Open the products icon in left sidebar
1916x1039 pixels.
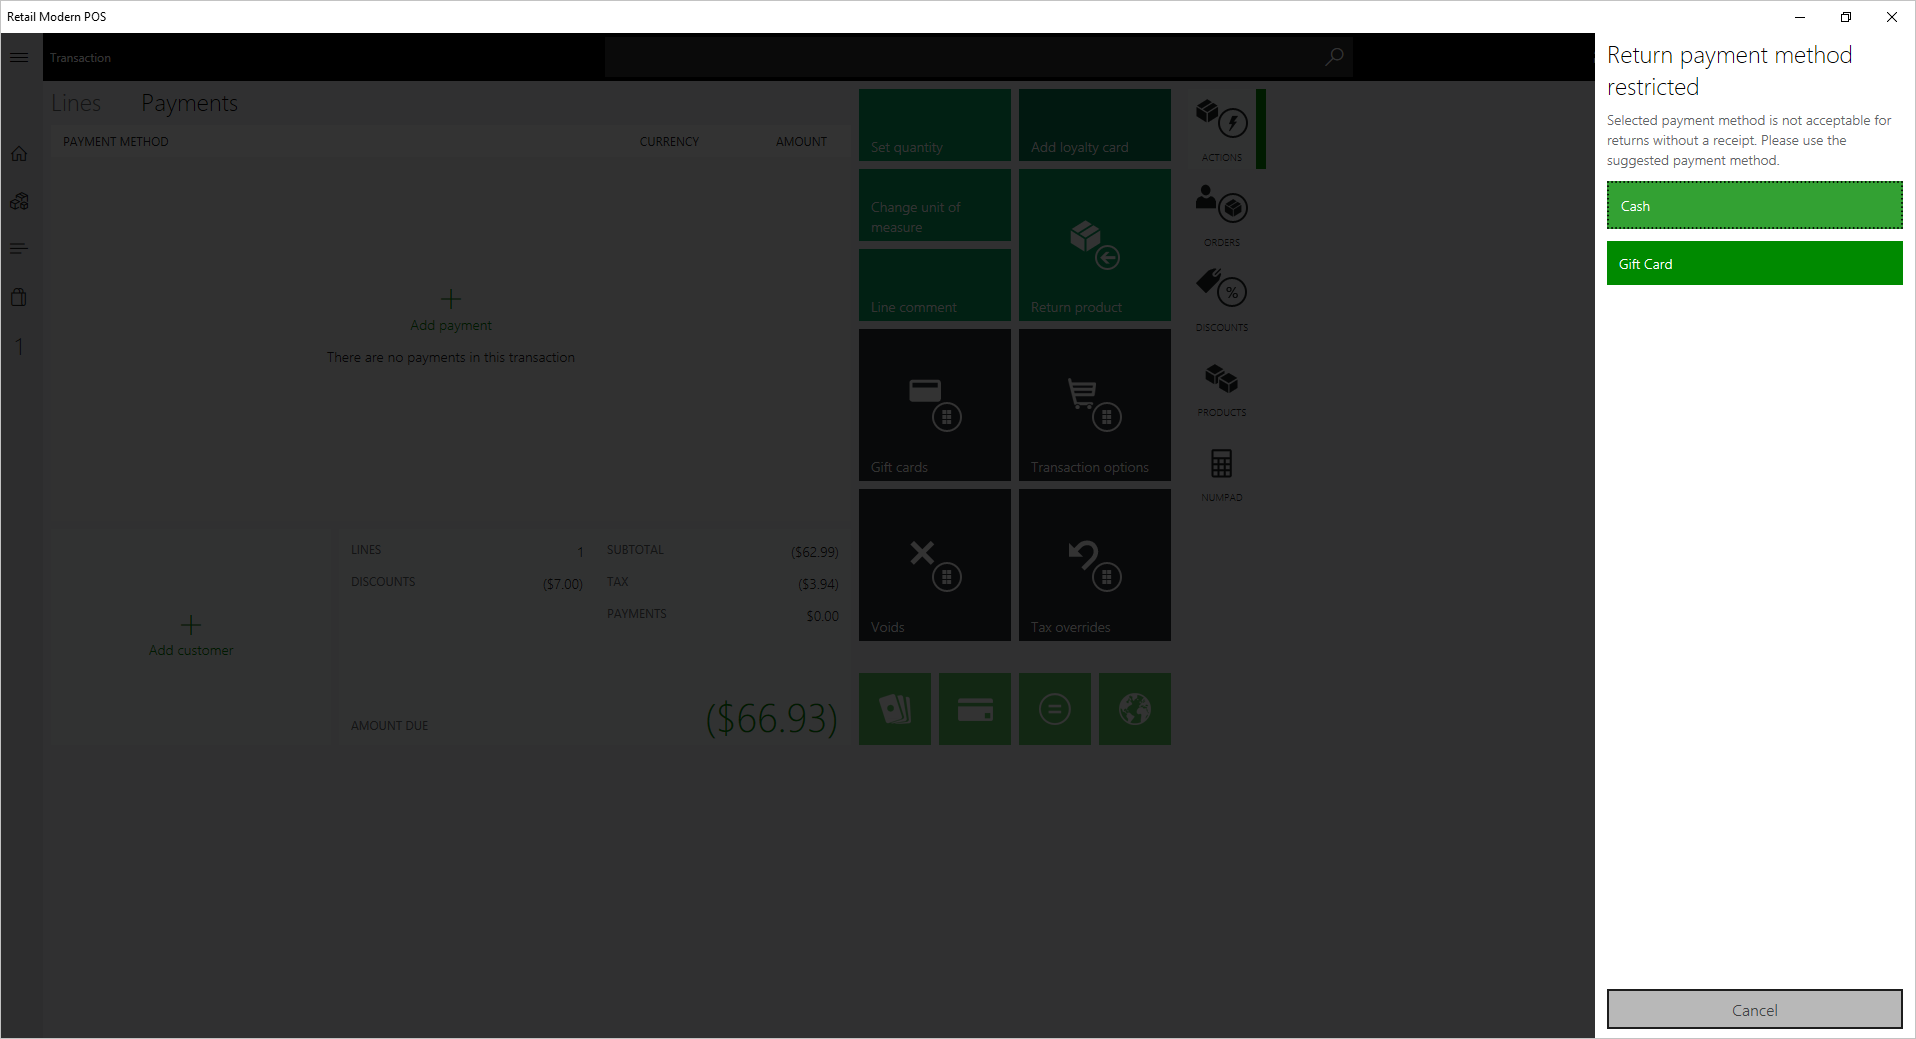pos(19,201)
